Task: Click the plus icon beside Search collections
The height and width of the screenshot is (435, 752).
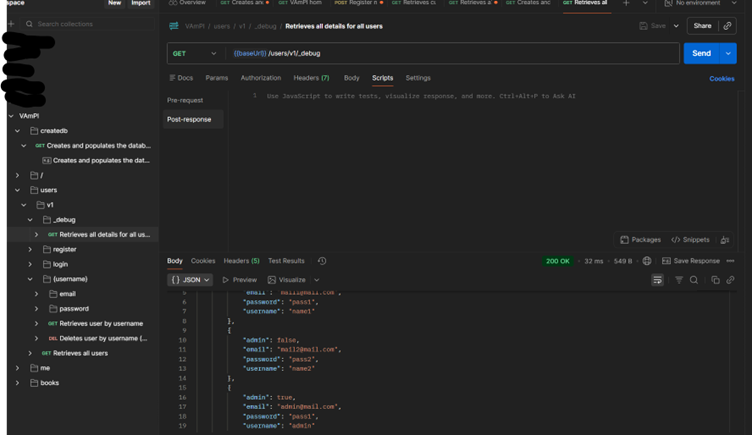Action: pyautogui.click(x=11, y=24)
